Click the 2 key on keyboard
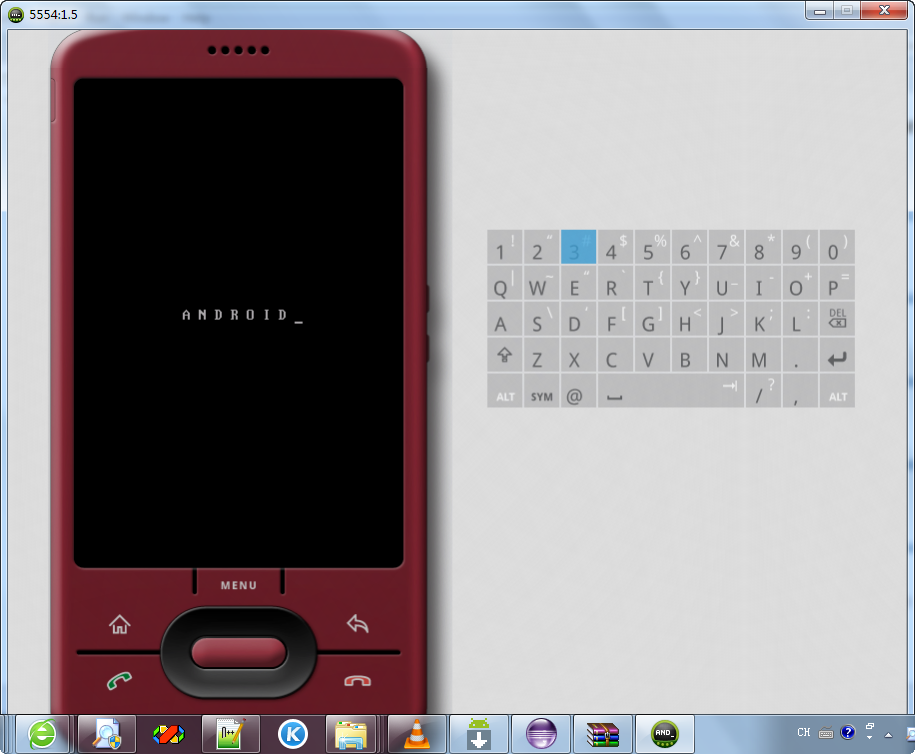The width and height of the screenshot is (915, 754). [x=542, y=247]
